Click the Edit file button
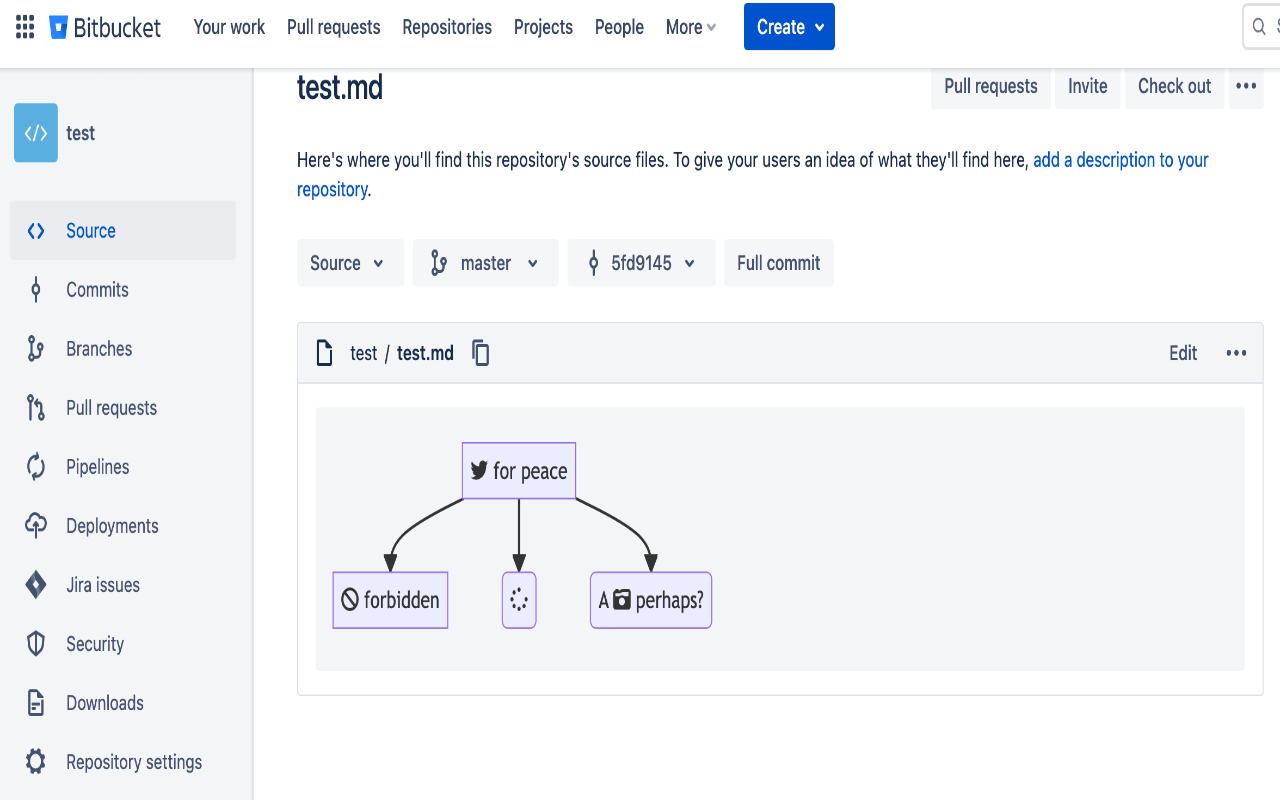The width and height of the screenshot is (1280, 800). point(1183,353)
